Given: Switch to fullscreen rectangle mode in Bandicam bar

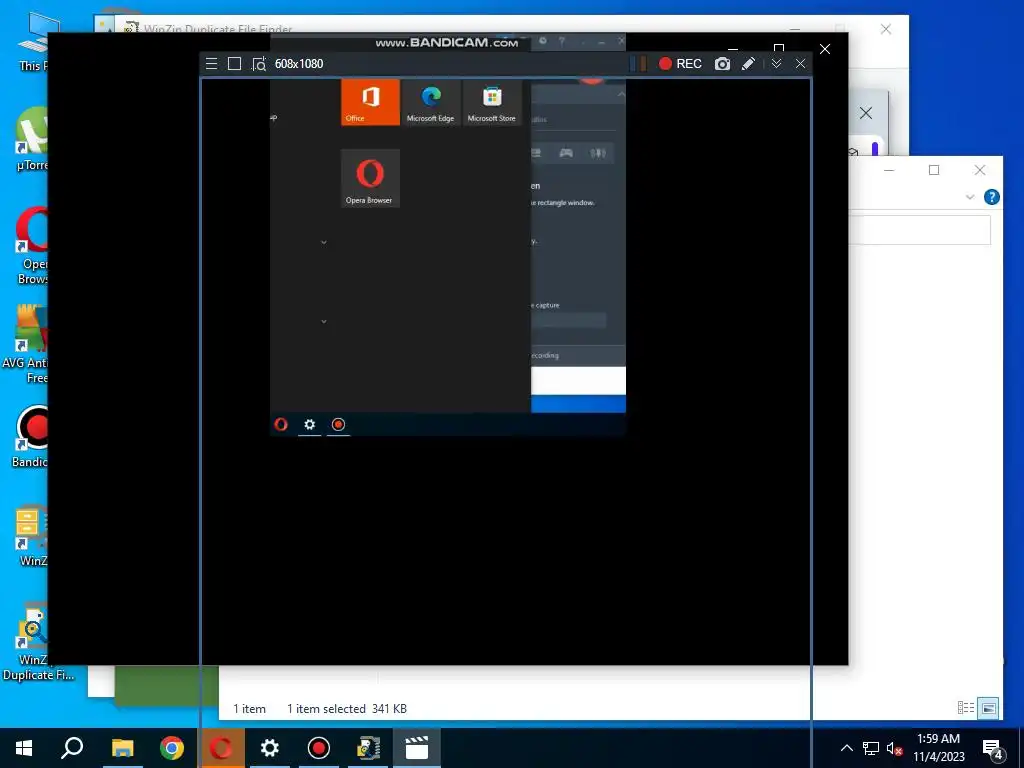Looking at the screenshot, I should coord(234,63).
